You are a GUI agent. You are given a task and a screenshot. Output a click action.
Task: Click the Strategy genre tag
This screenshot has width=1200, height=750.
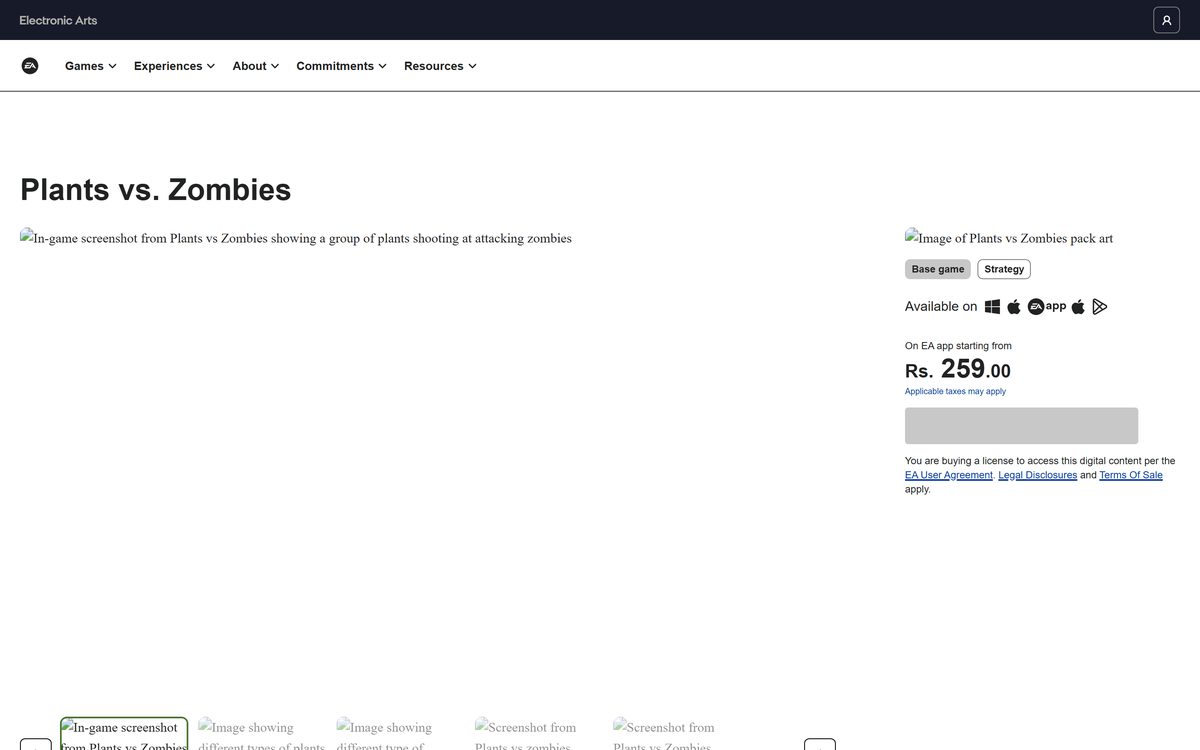(1004, 269)
